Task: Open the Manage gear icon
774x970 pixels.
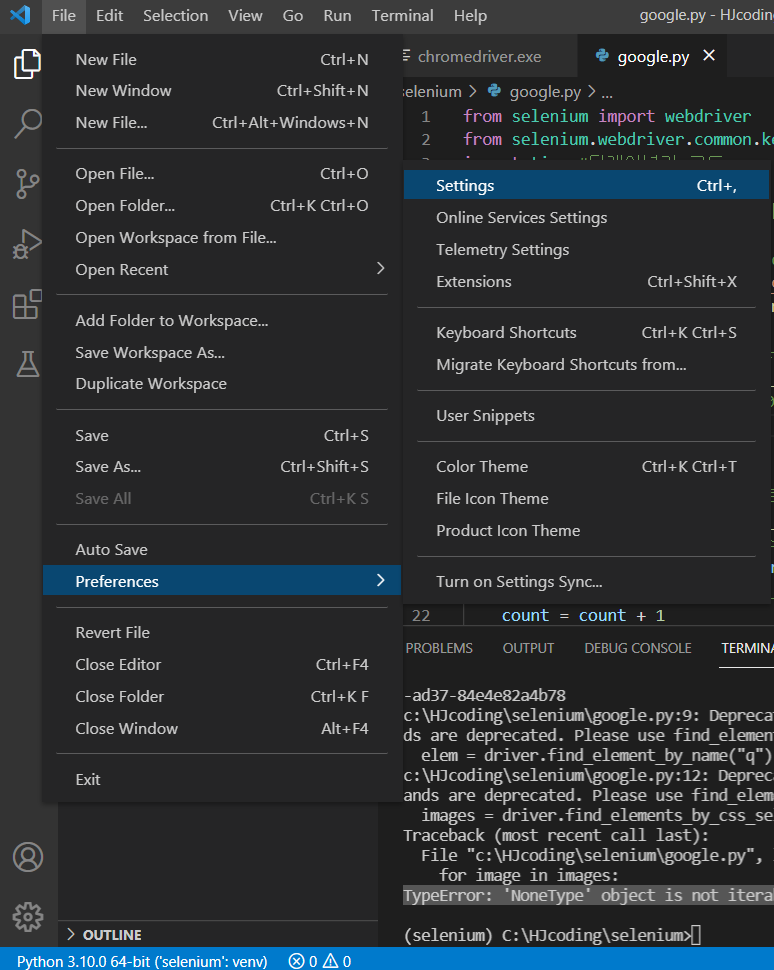Action: (x=28, y=917)
